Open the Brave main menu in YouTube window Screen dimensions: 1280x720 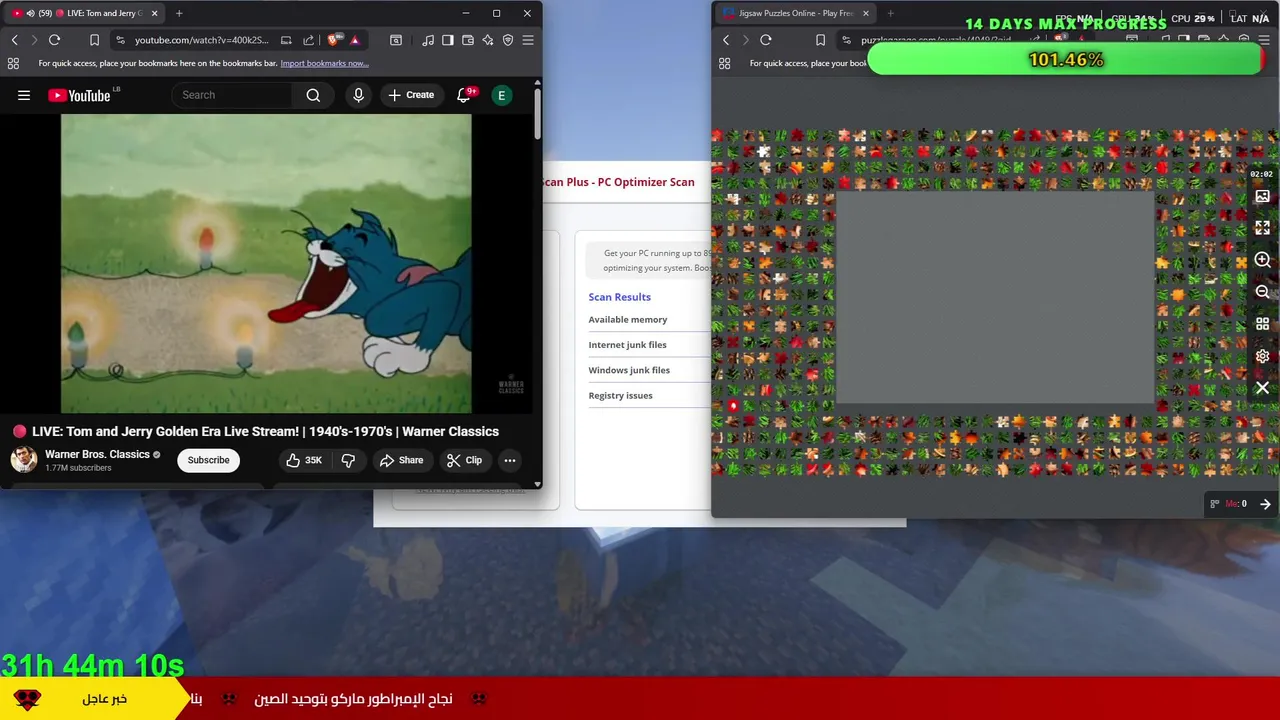coord(528,40)
